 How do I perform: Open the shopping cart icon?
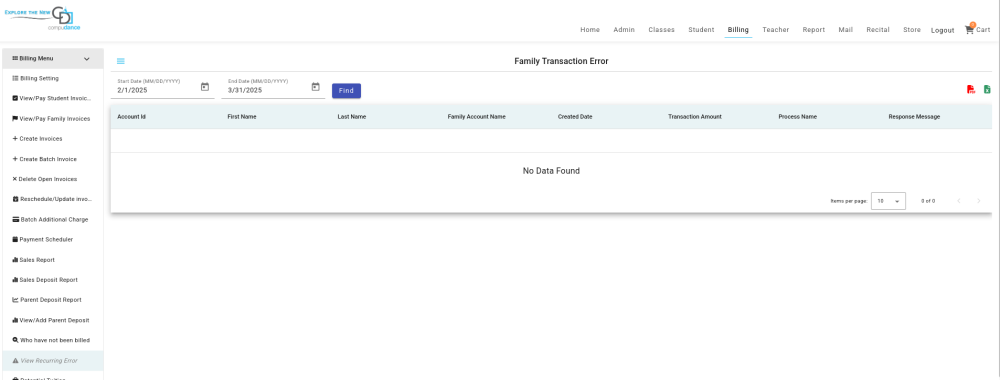click(969, 29)
